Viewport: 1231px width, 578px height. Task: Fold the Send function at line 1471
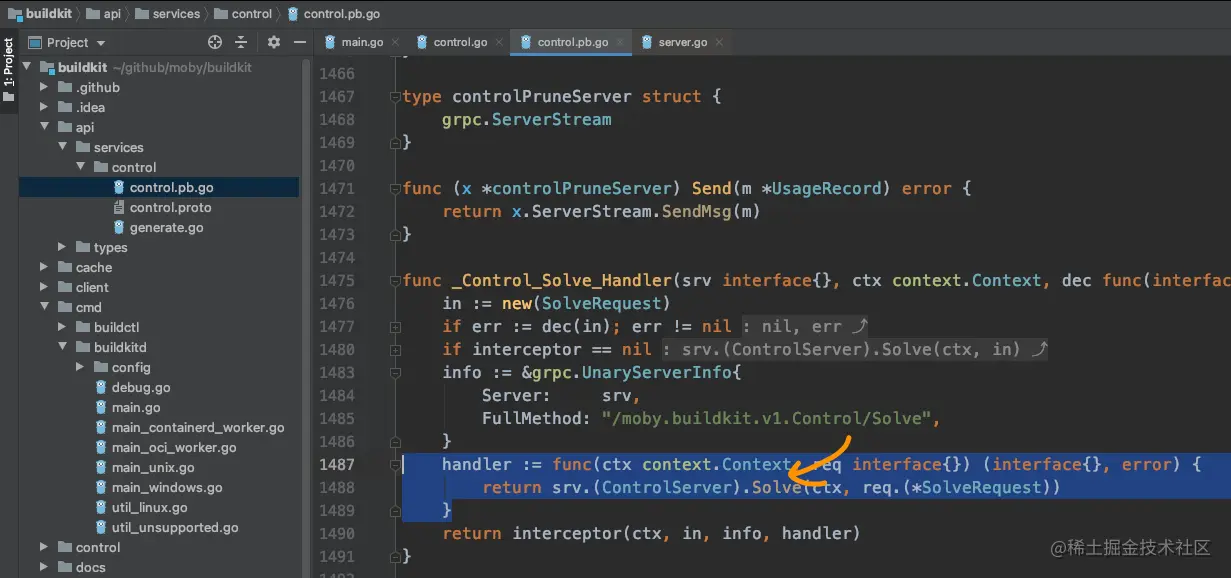coord(395,189)
